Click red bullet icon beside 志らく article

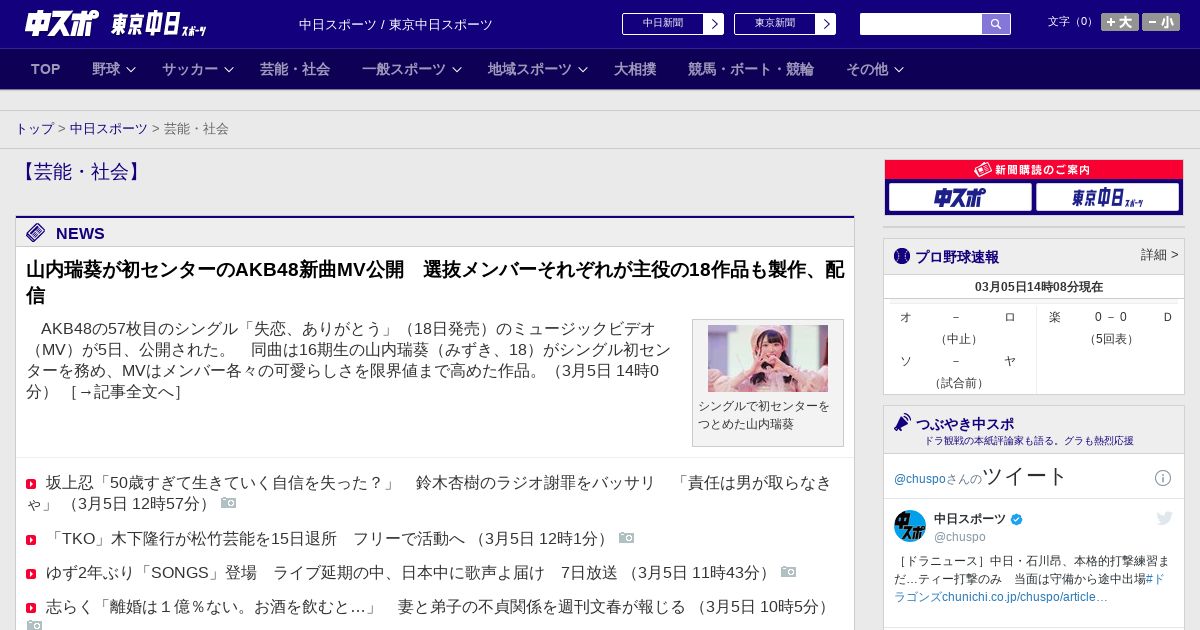(x=31, y=608)
